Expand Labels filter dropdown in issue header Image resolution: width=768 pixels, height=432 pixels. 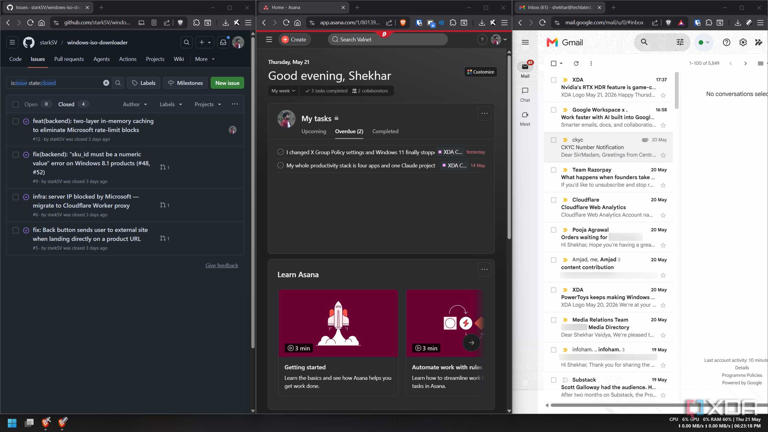170,104
